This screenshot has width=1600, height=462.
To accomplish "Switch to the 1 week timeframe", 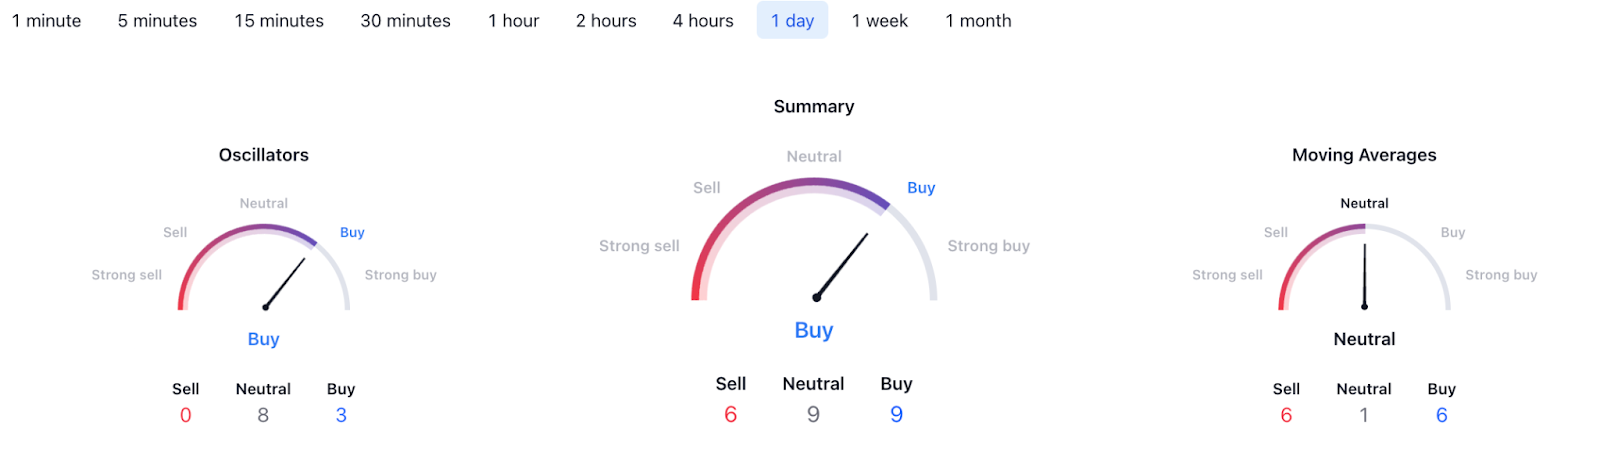I will click(x=880, y=21).
